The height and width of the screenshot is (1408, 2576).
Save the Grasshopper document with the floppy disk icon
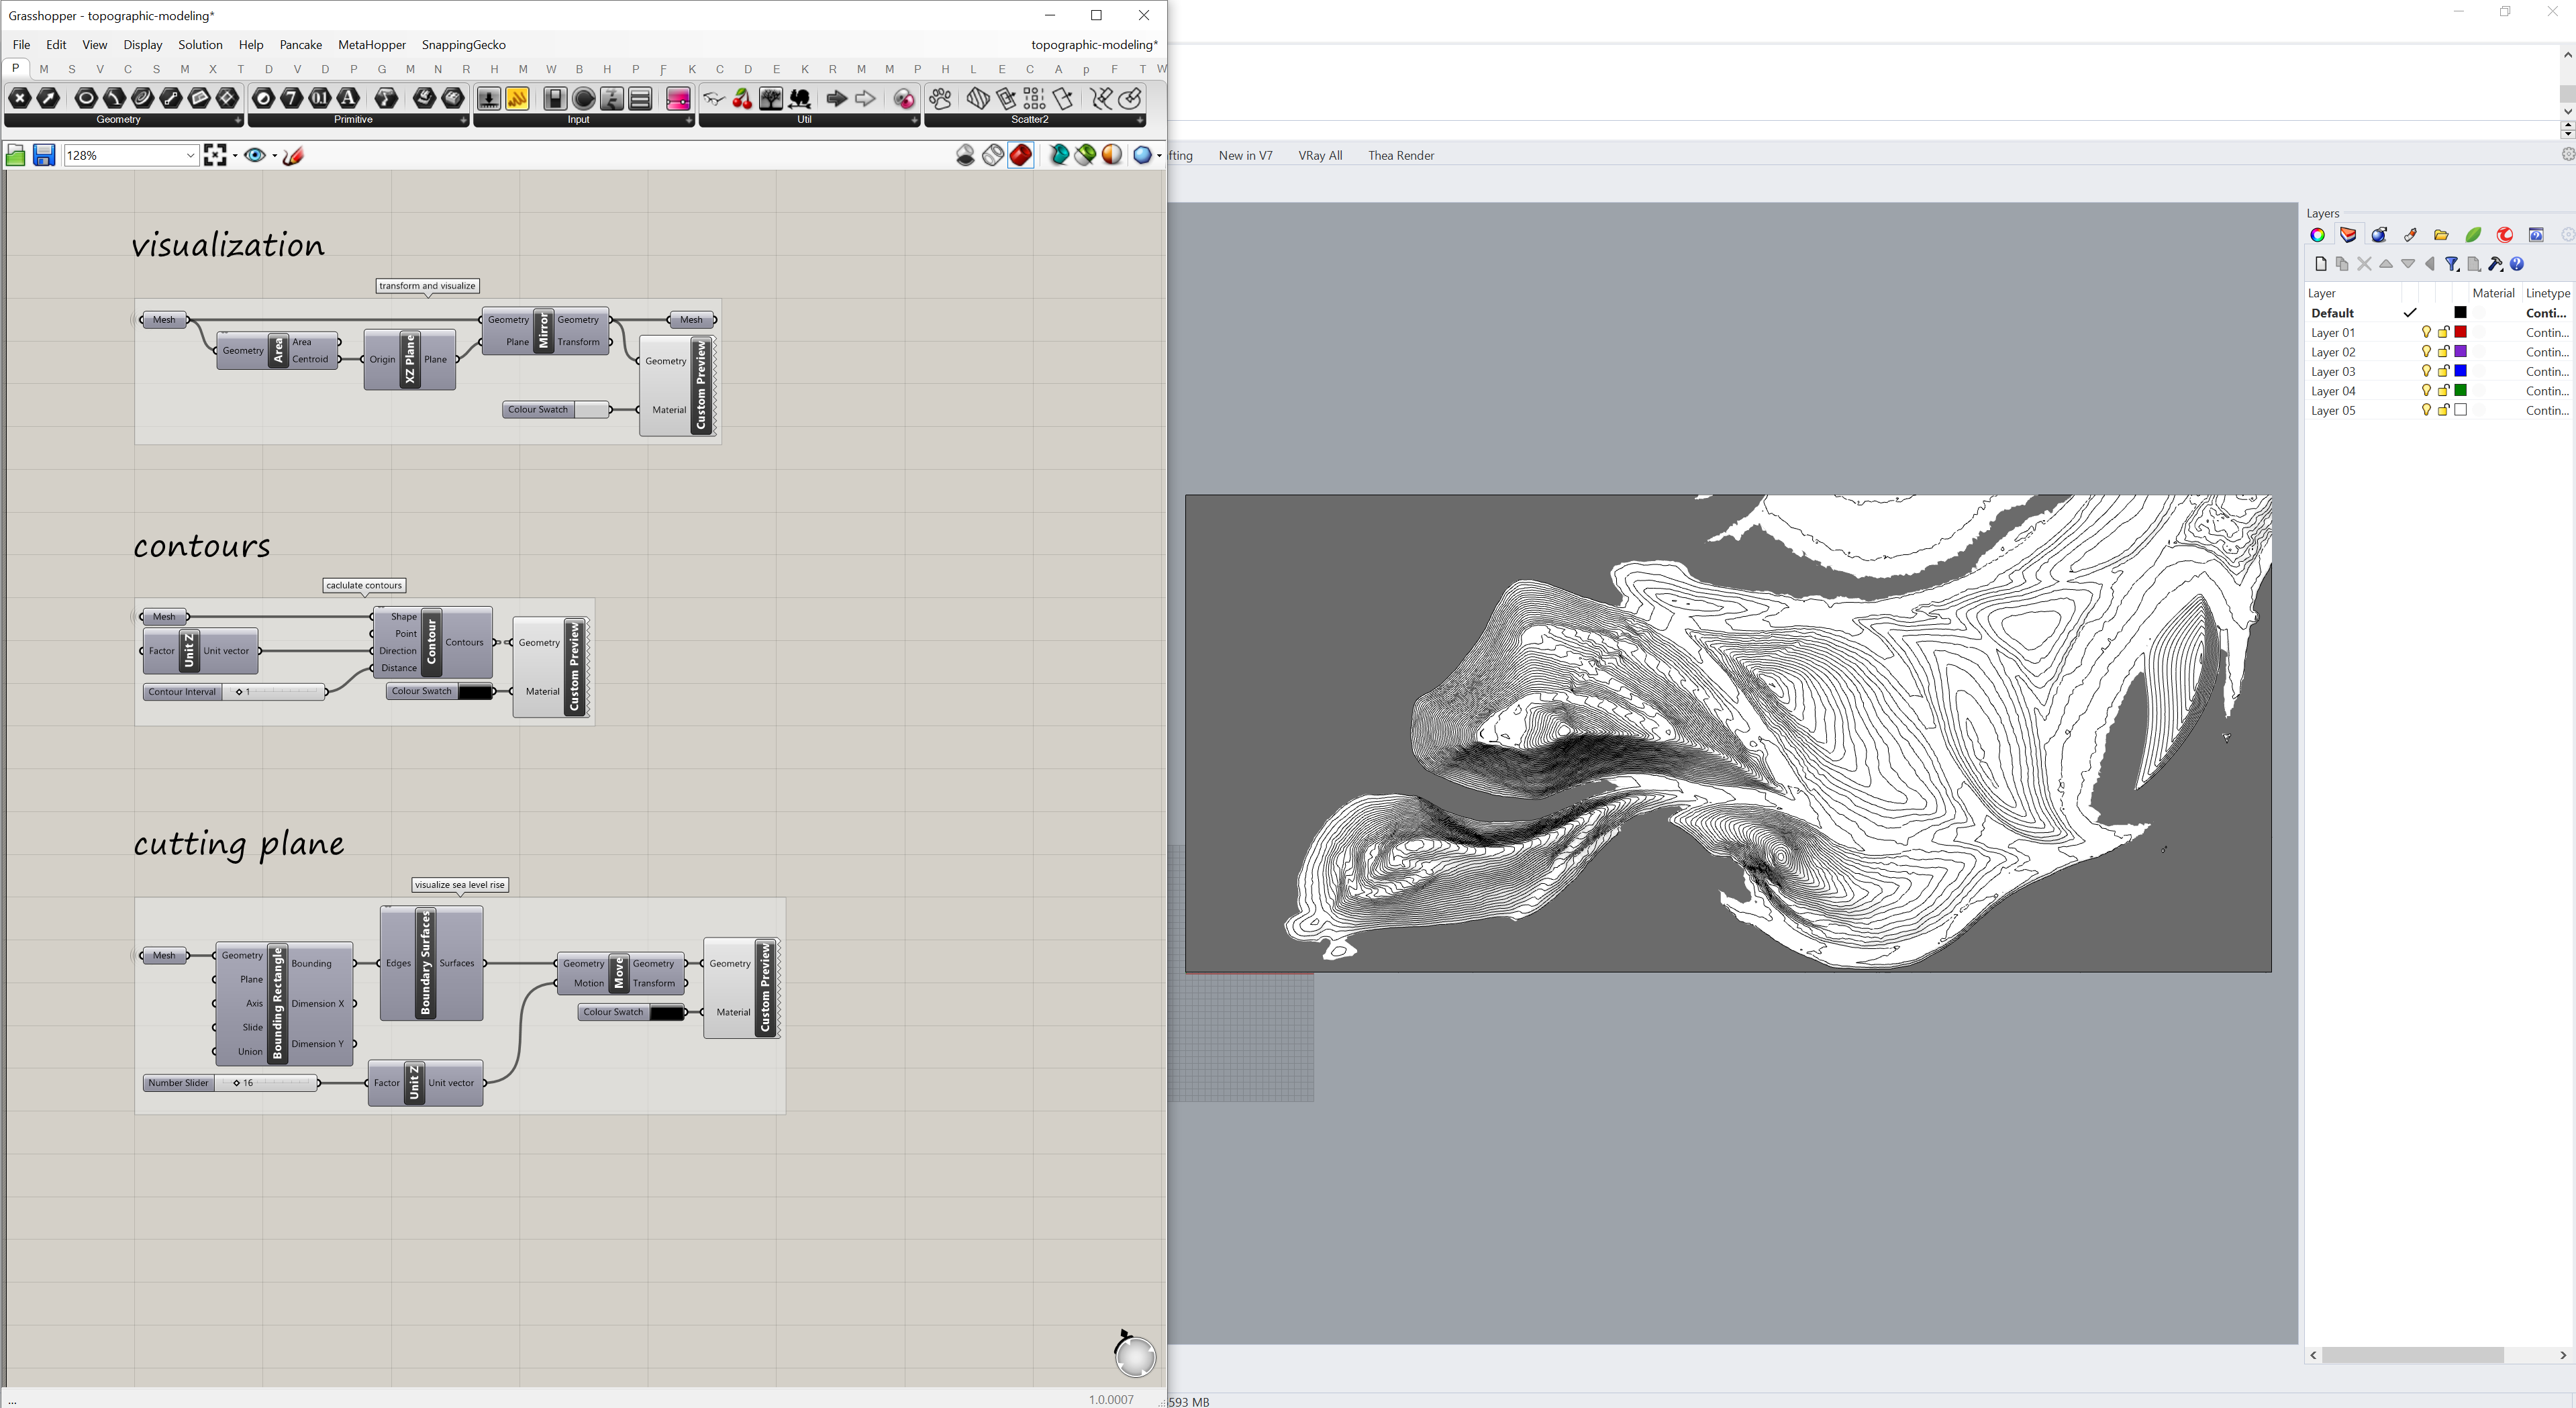pyautogui.click(x=44, y=155)
